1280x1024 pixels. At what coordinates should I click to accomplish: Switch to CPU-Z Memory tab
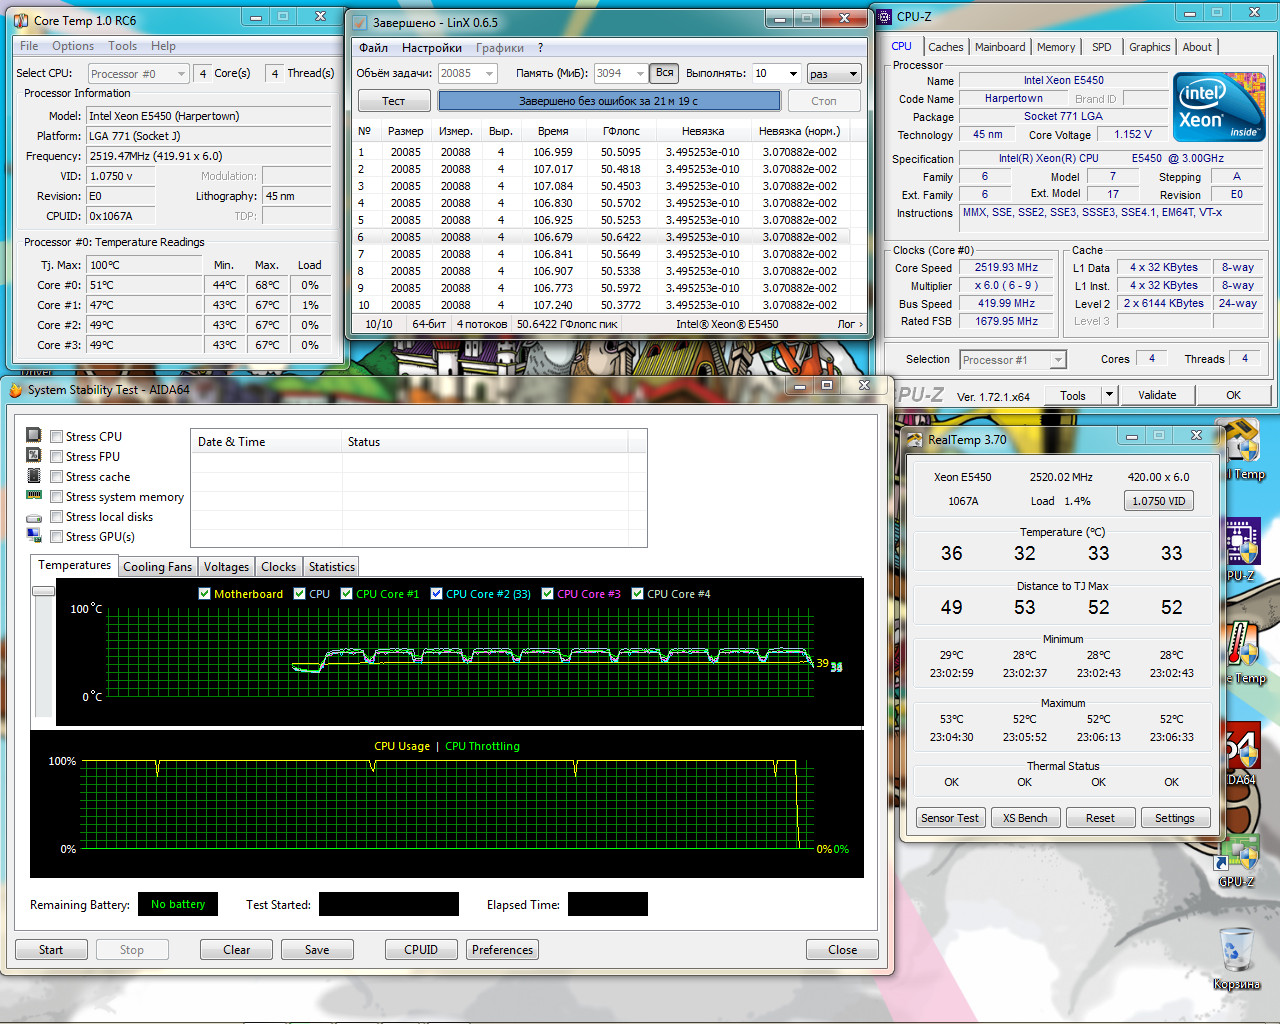[1056, 47]
